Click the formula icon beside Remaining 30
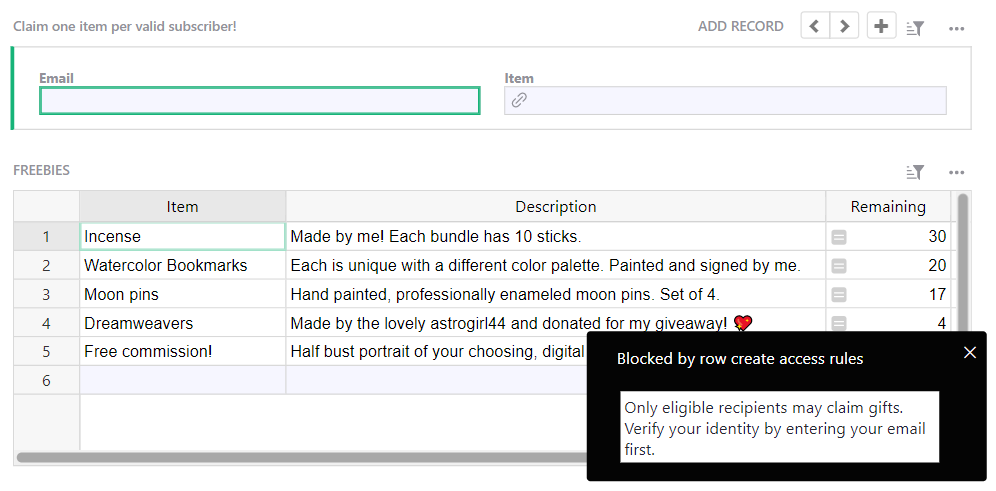 point(839,237)
